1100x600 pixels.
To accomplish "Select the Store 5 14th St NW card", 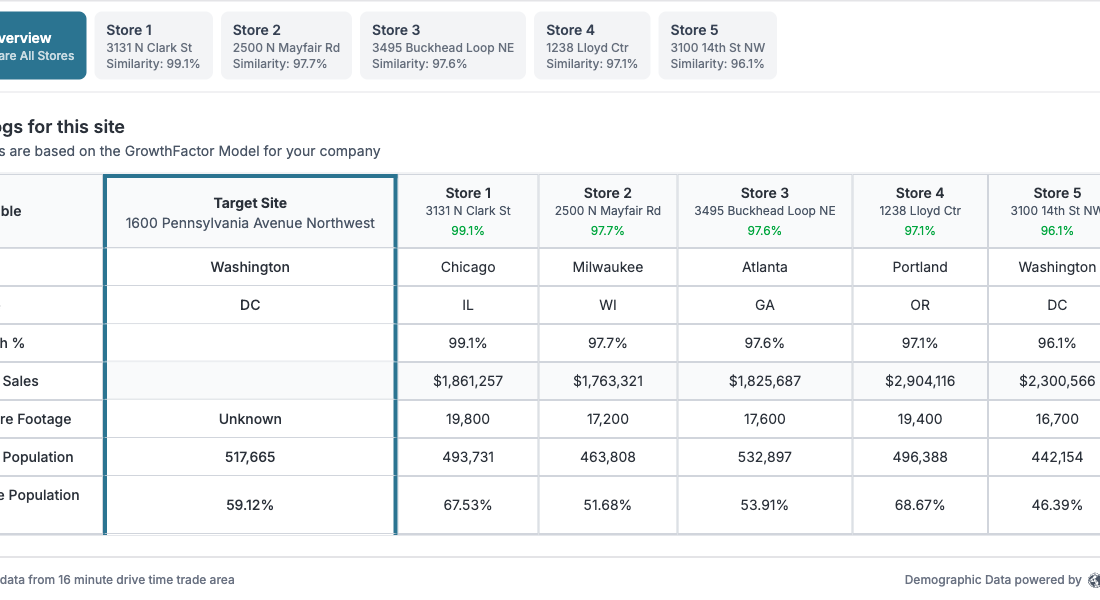I will click(716, 44).
